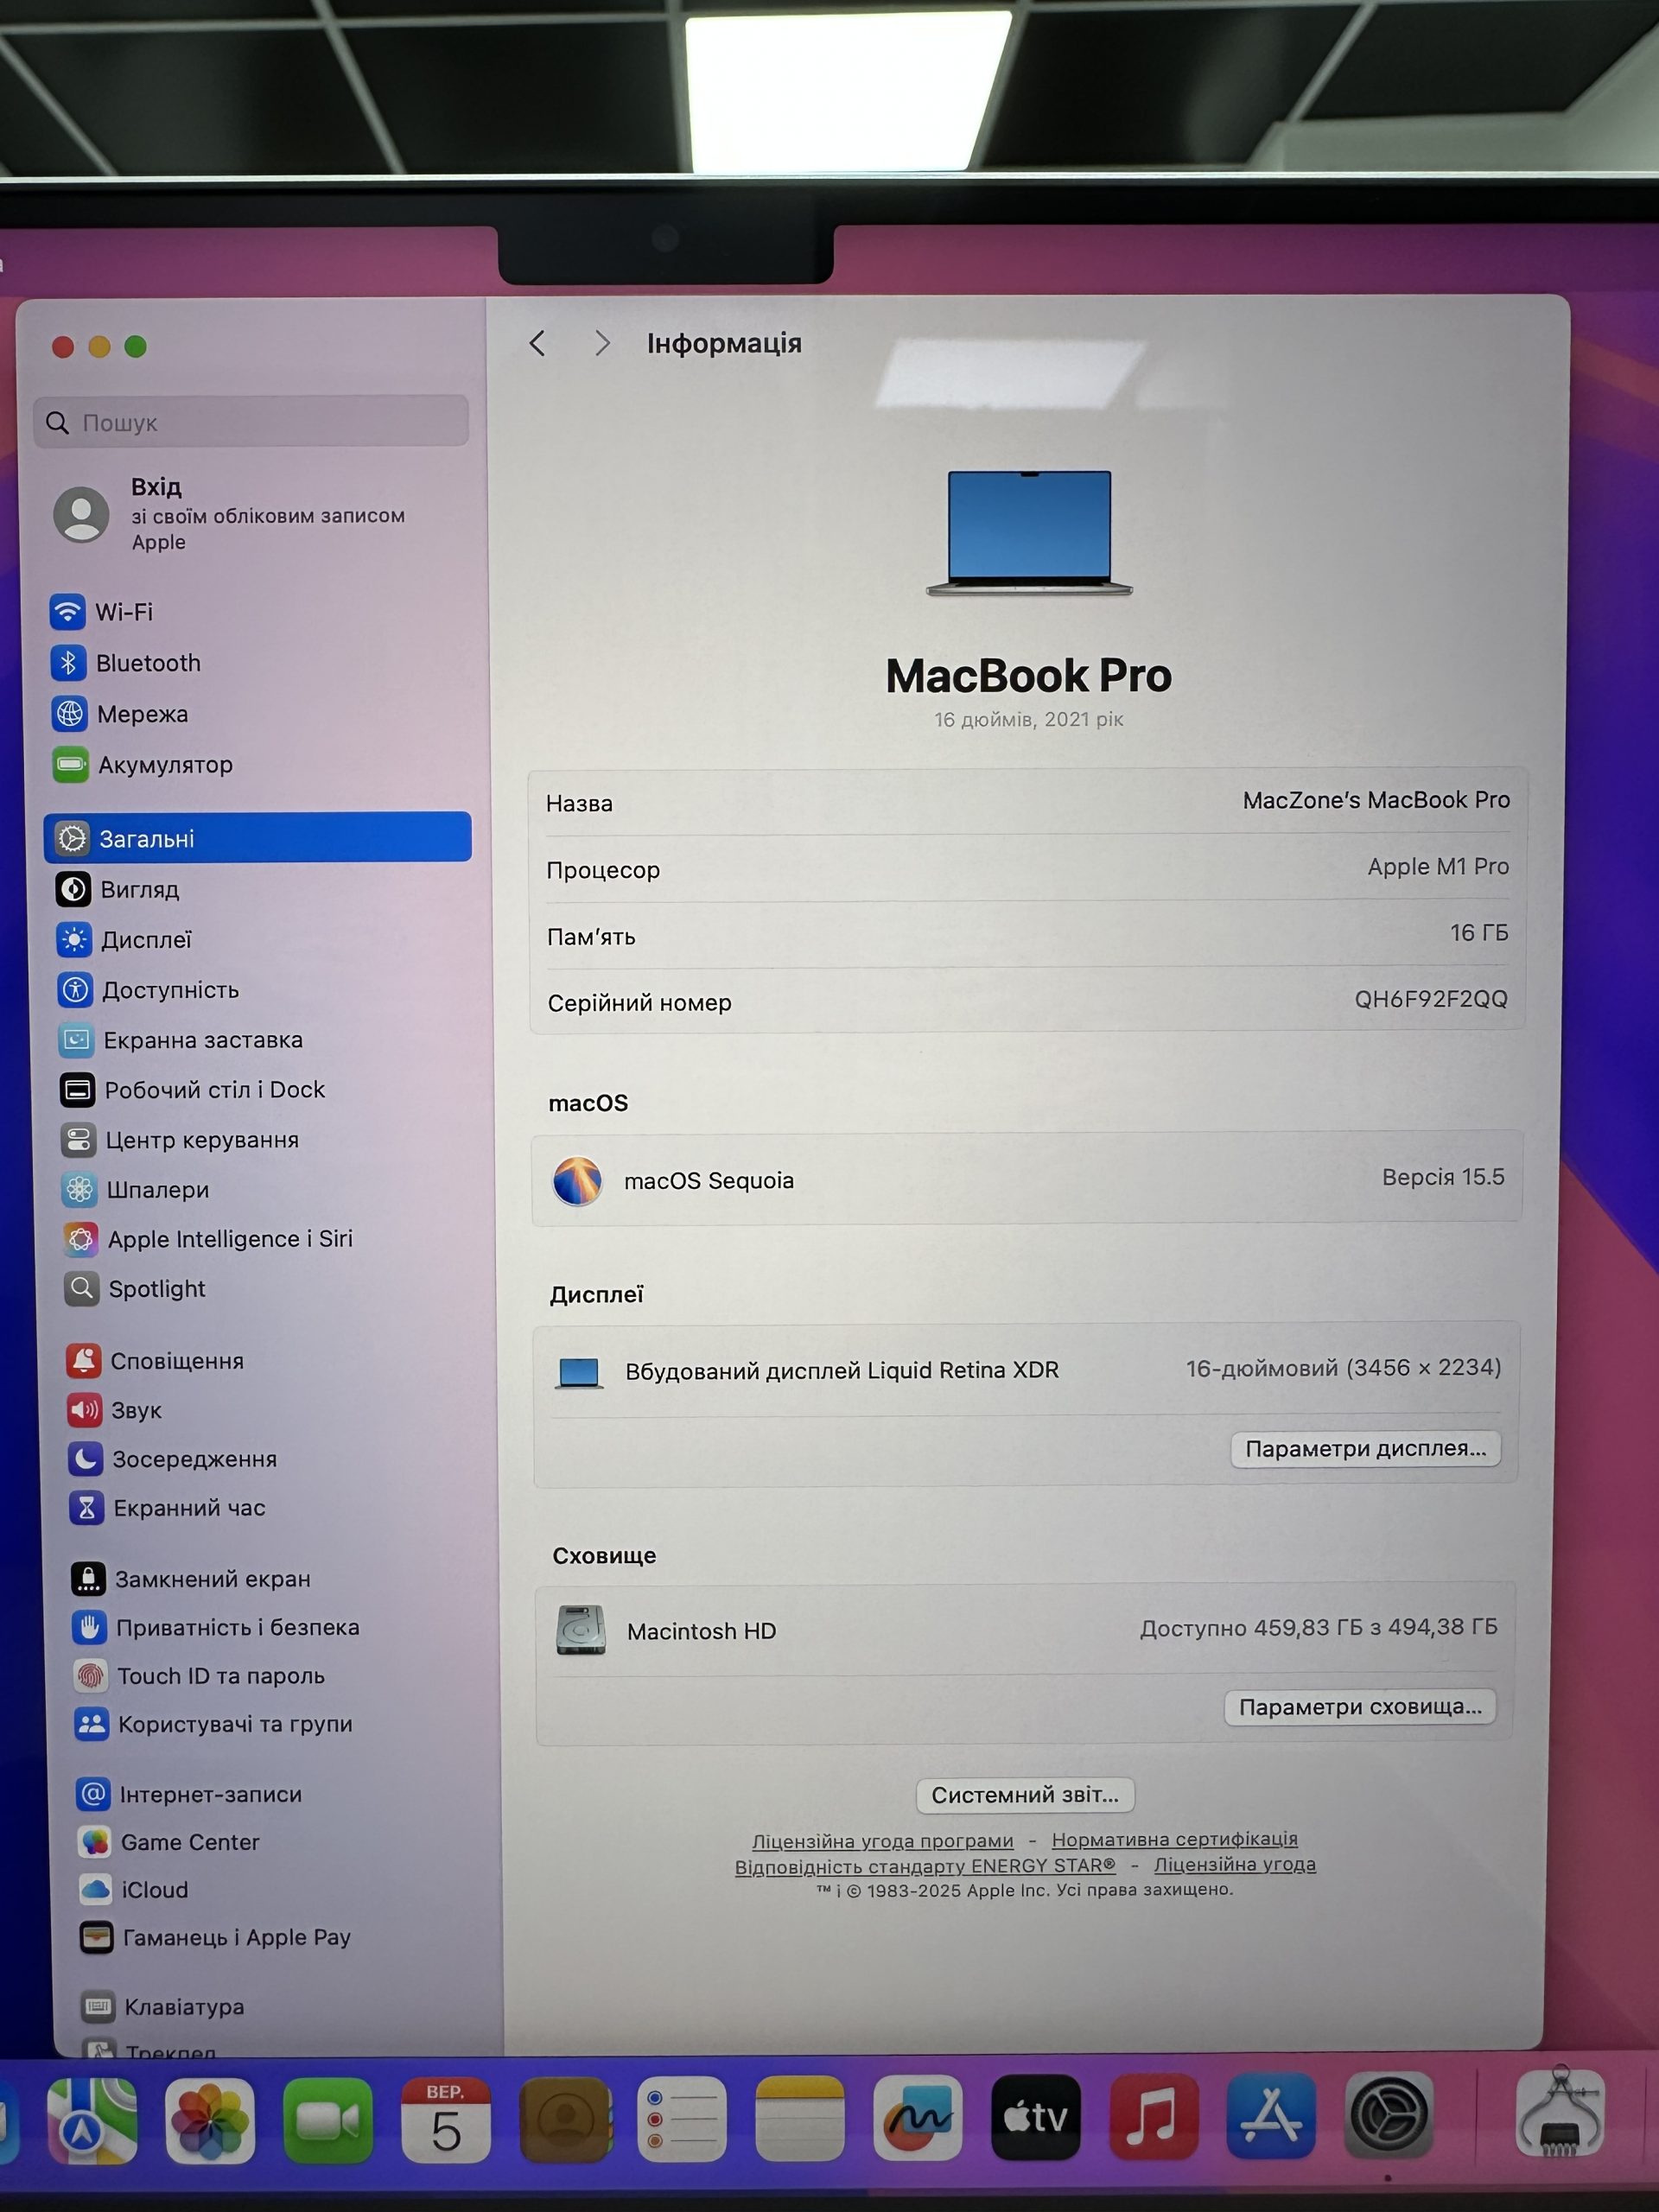Open Нормативна сертифікація link
Viewport: 1659px width, 2212px height.
[x=1174, y=1839]
